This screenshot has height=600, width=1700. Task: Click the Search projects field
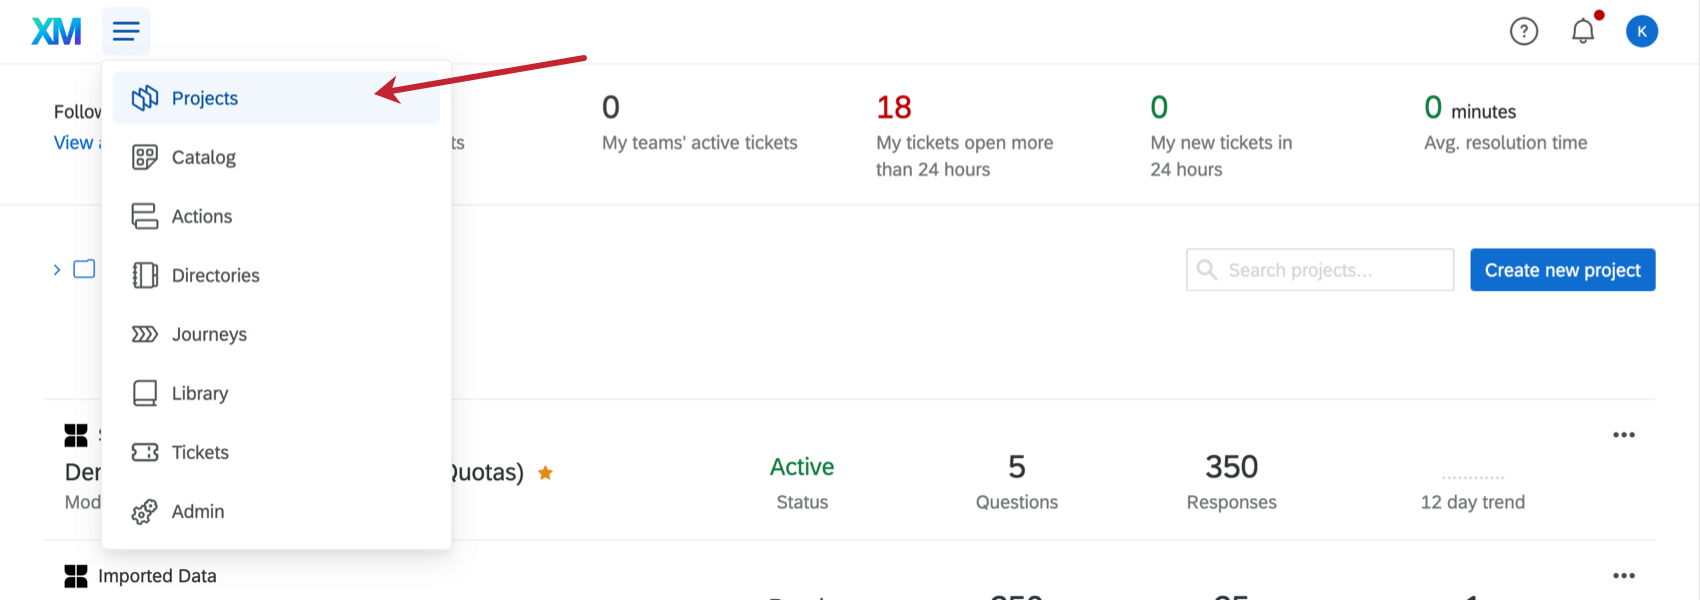(1320, 270)
